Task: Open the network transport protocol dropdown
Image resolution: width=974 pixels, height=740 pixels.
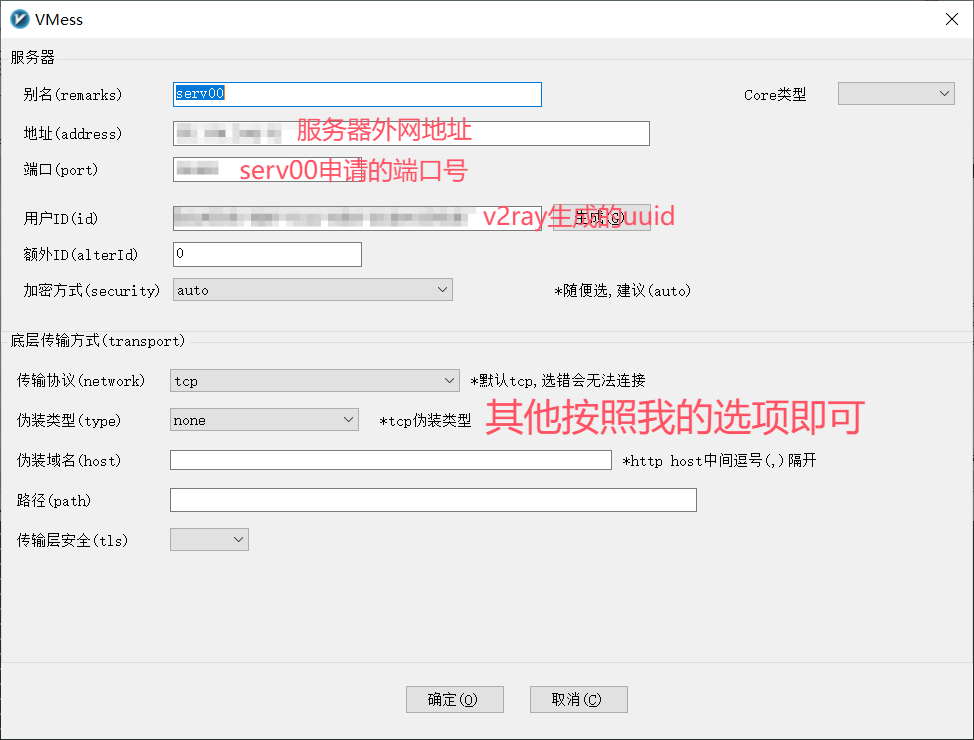Action: (314, 380)
